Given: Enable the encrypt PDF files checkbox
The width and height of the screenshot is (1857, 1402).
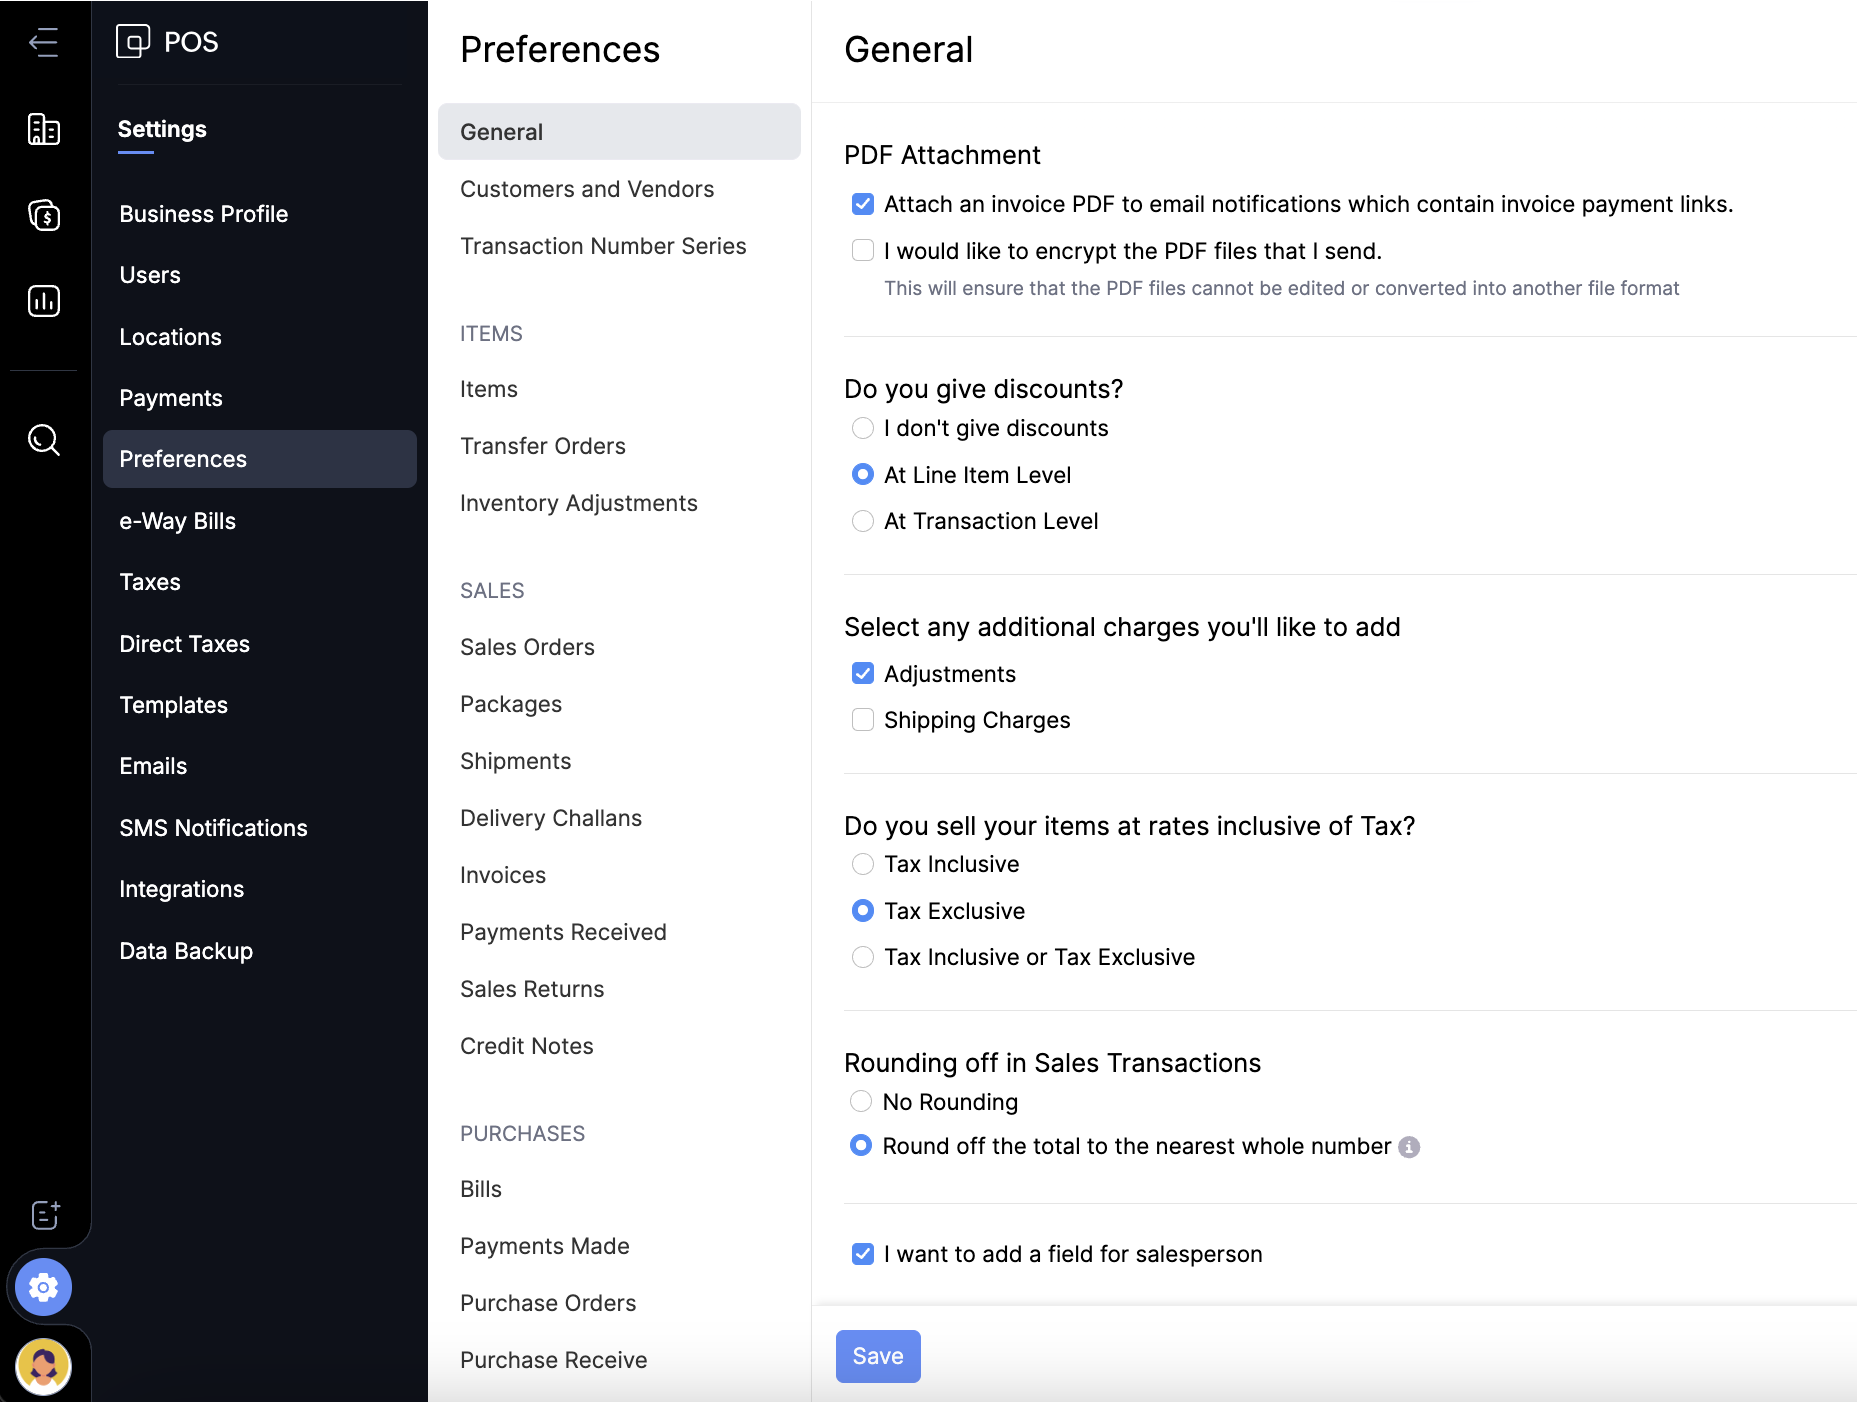Looking at the screenshot, I should (862, 251).
